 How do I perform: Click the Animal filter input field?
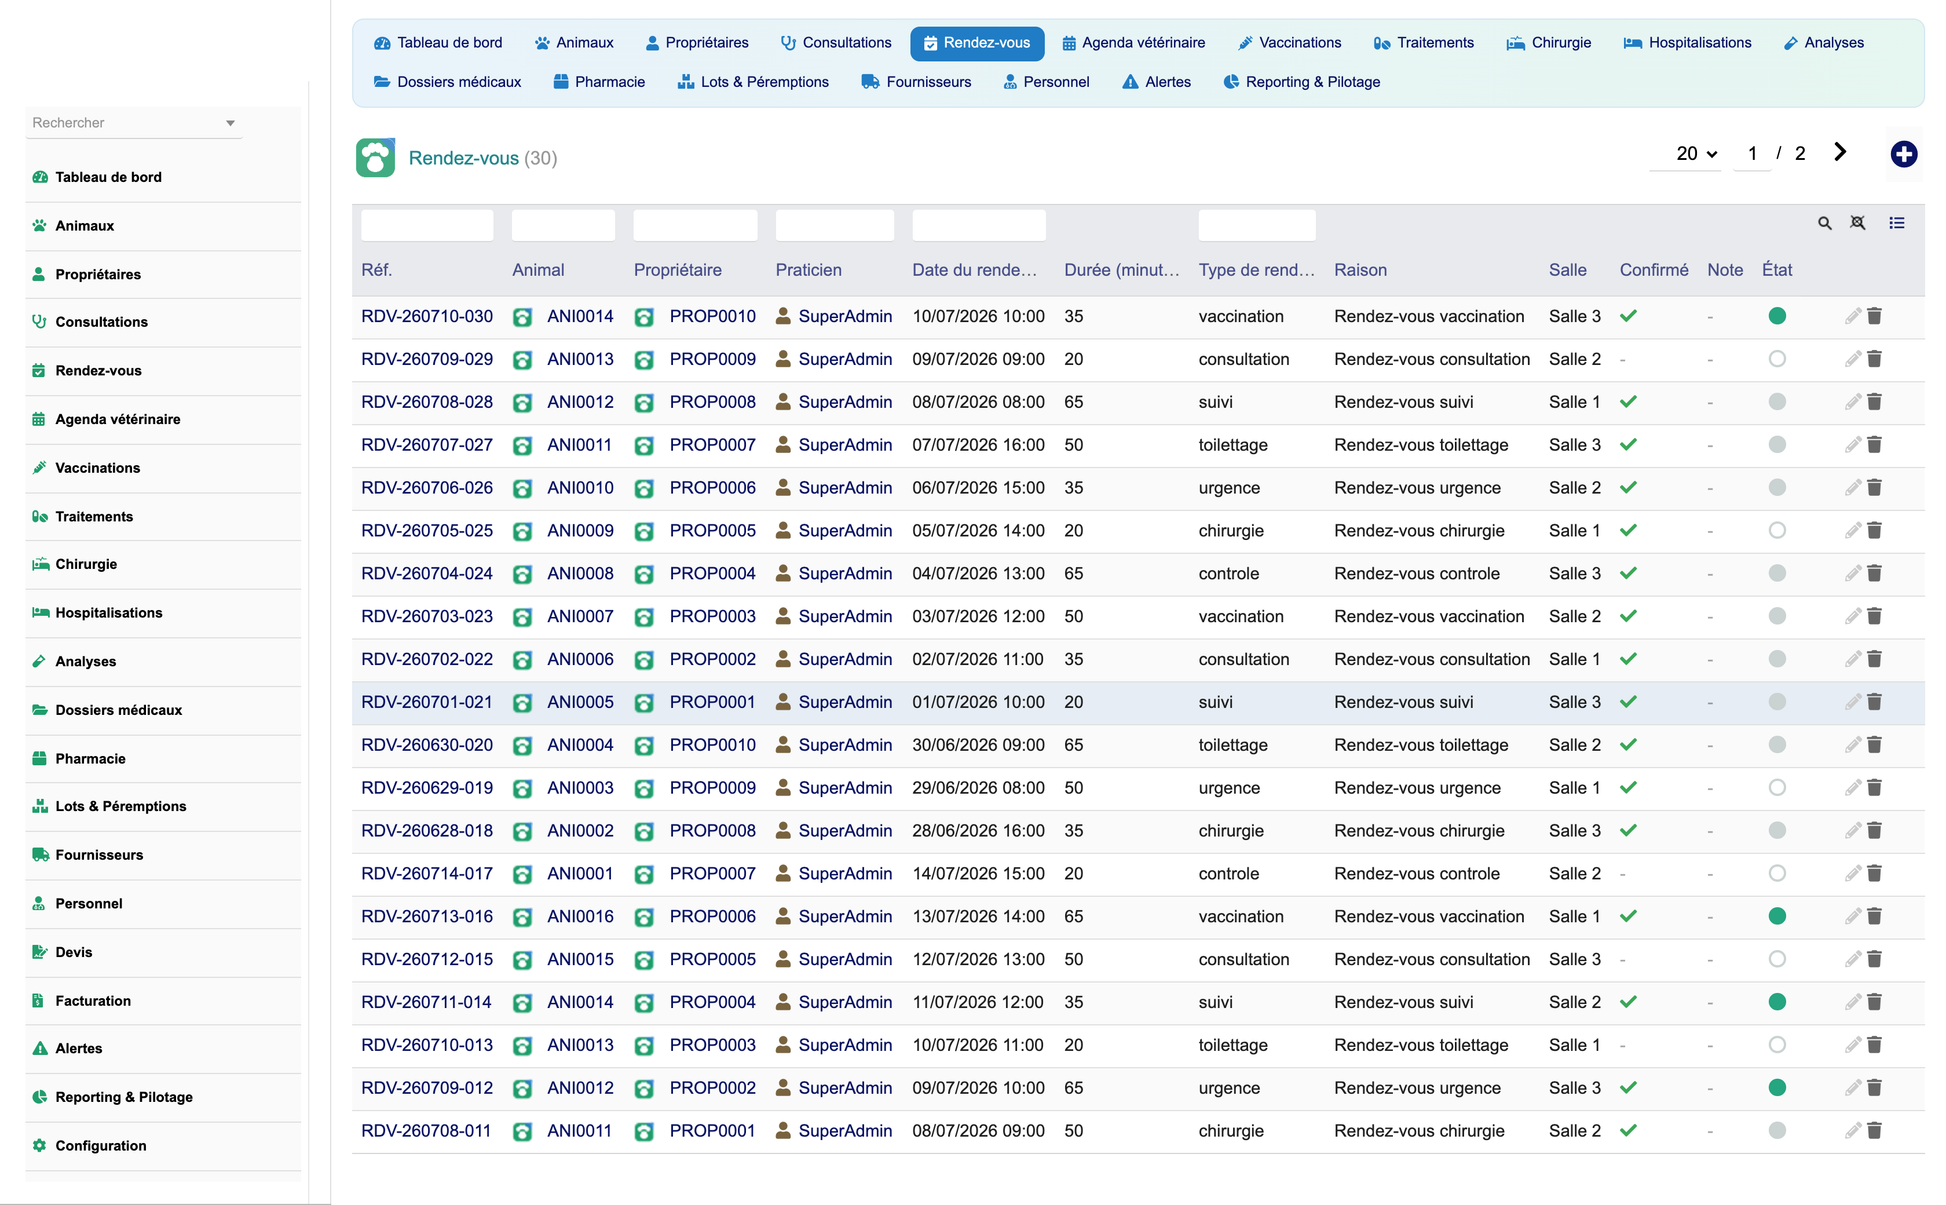point(563,225)
